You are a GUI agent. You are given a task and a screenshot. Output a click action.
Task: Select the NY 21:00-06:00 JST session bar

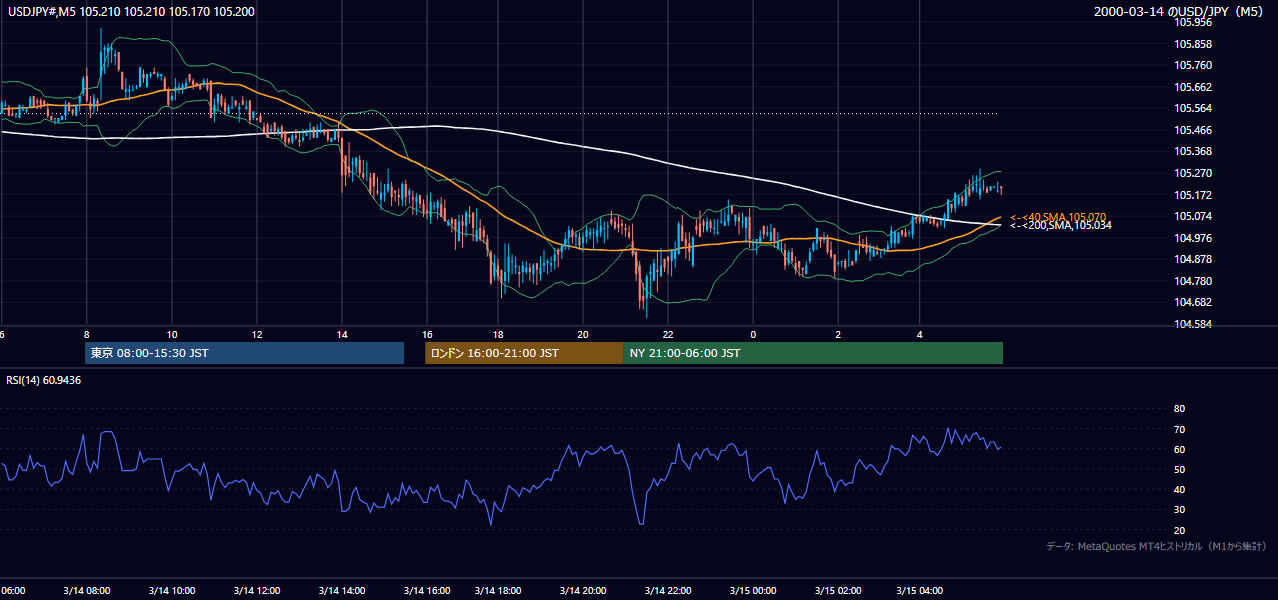tap(813, 353)
